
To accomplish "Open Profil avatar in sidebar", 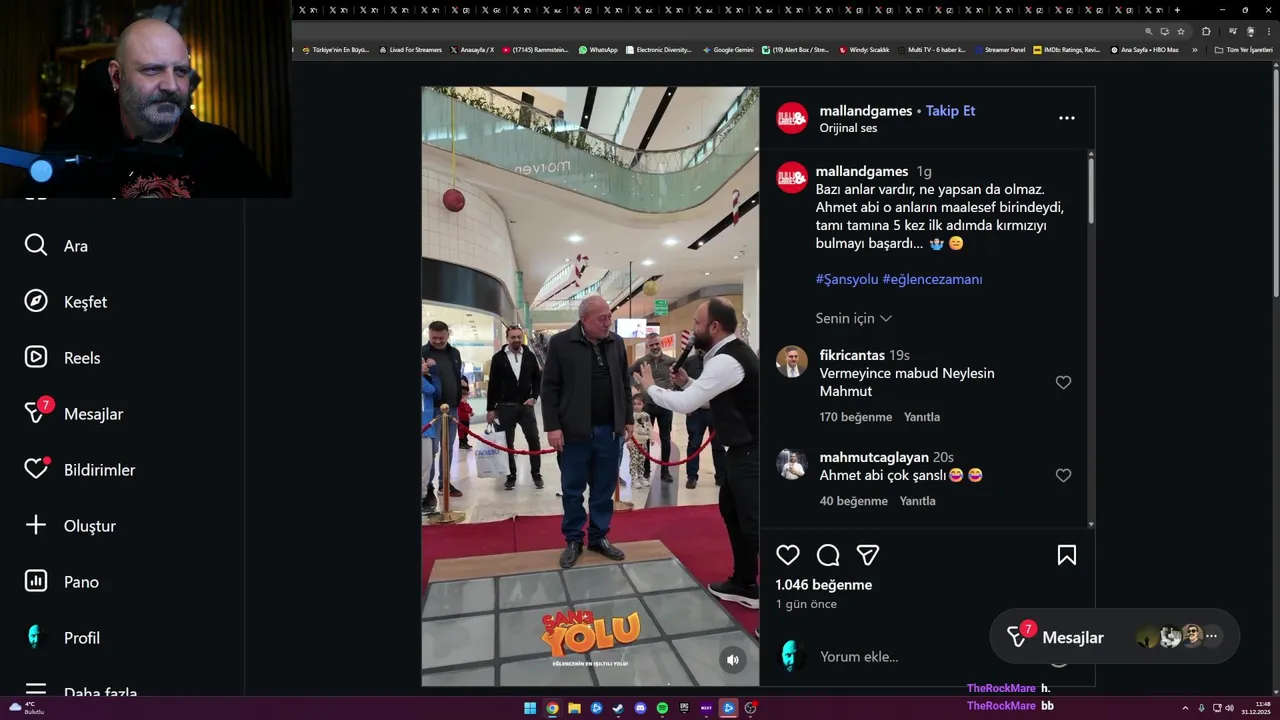I will (x=36, y=637).
